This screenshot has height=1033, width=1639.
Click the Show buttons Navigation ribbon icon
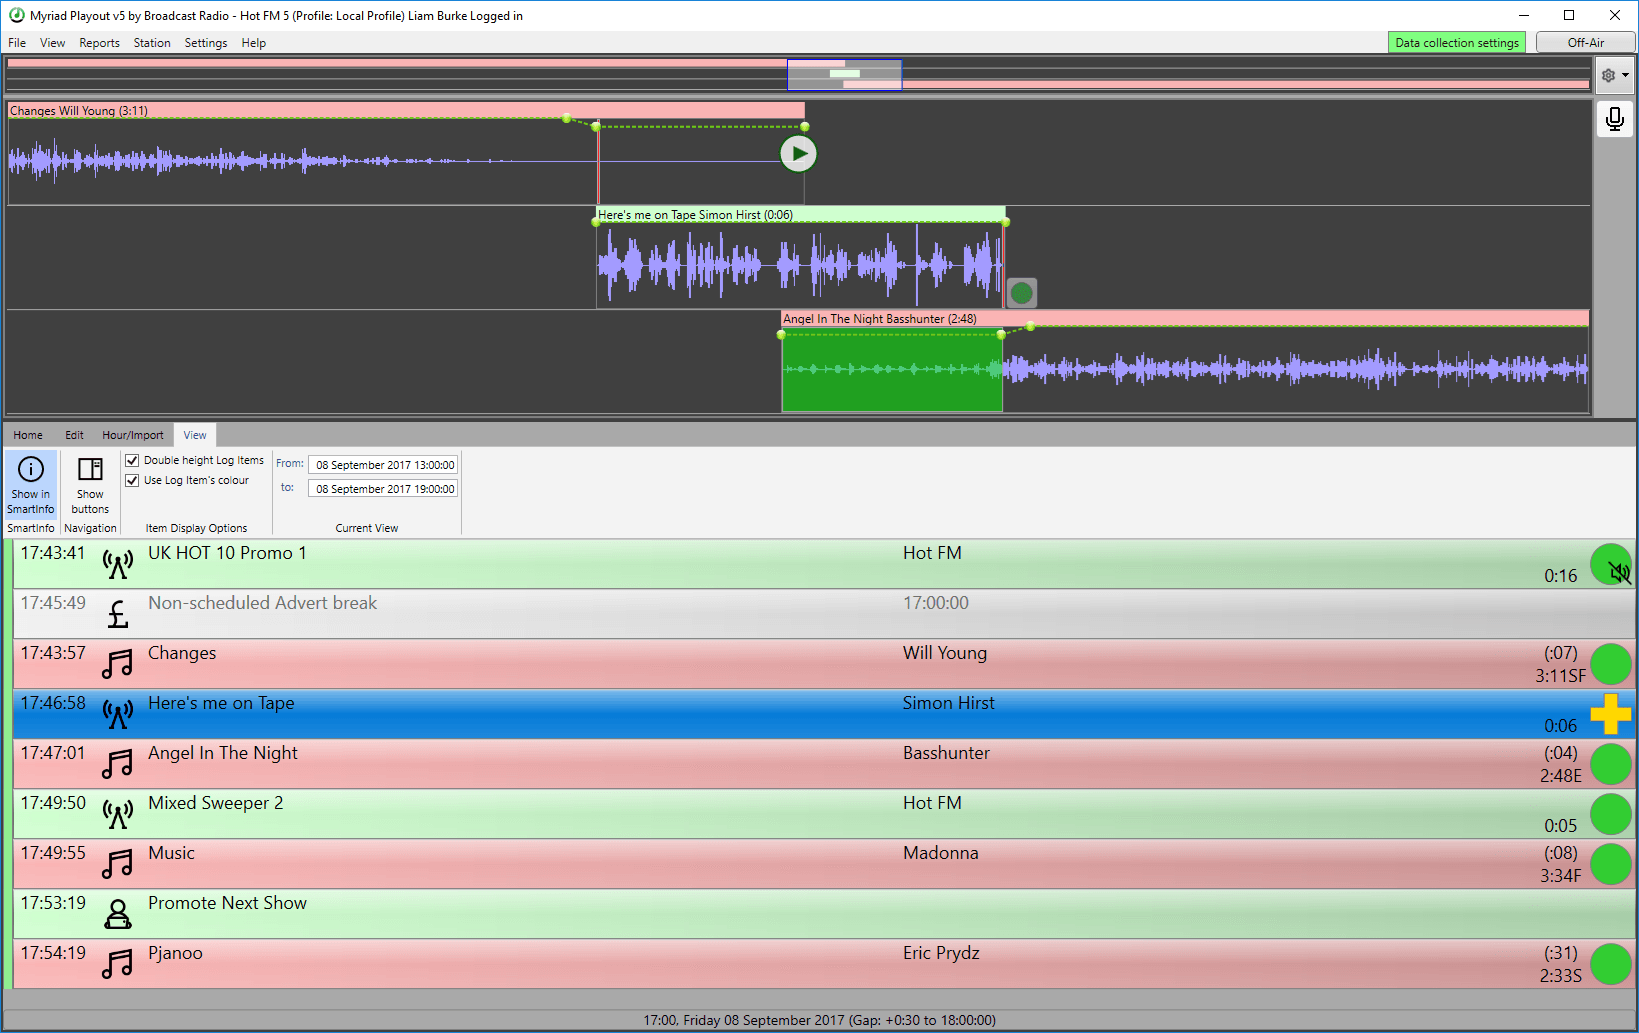tap(90, 485)
